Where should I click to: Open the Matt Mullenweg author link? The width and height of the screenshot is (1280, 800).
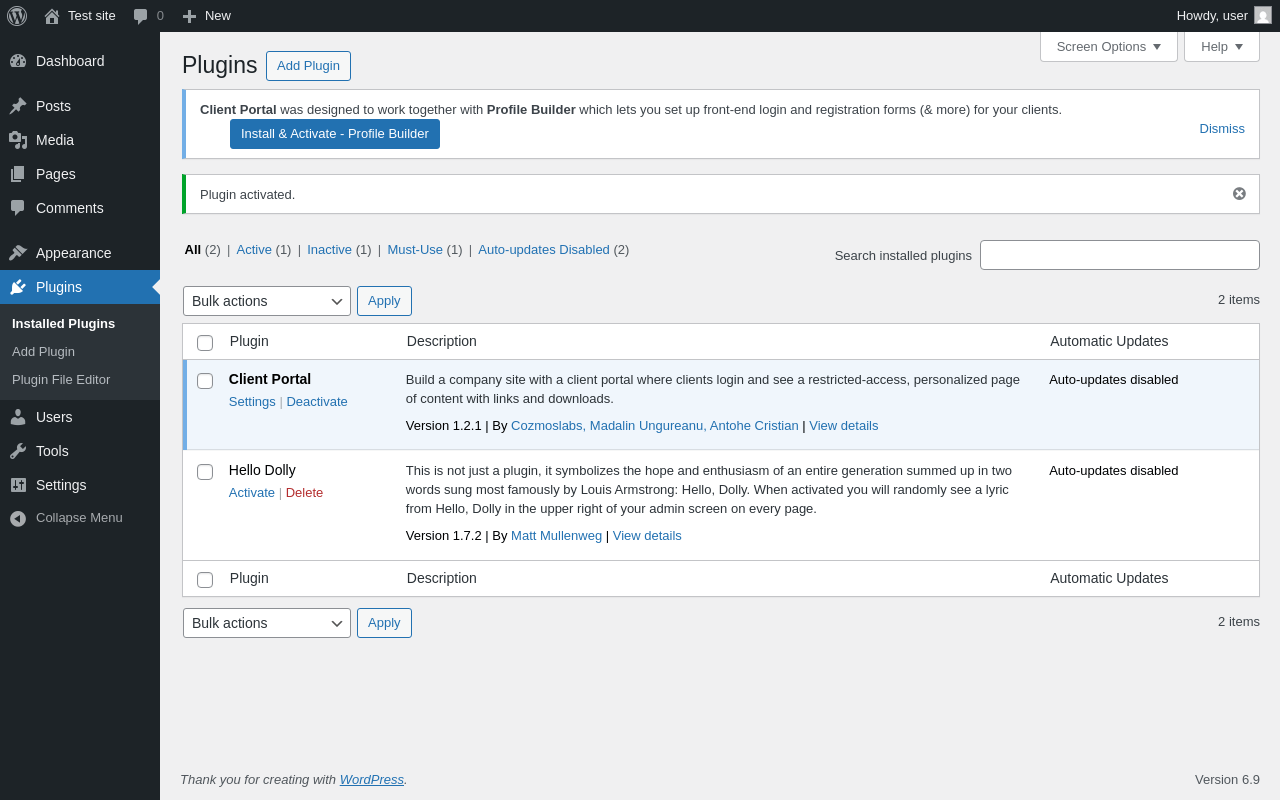coord(556,536)
